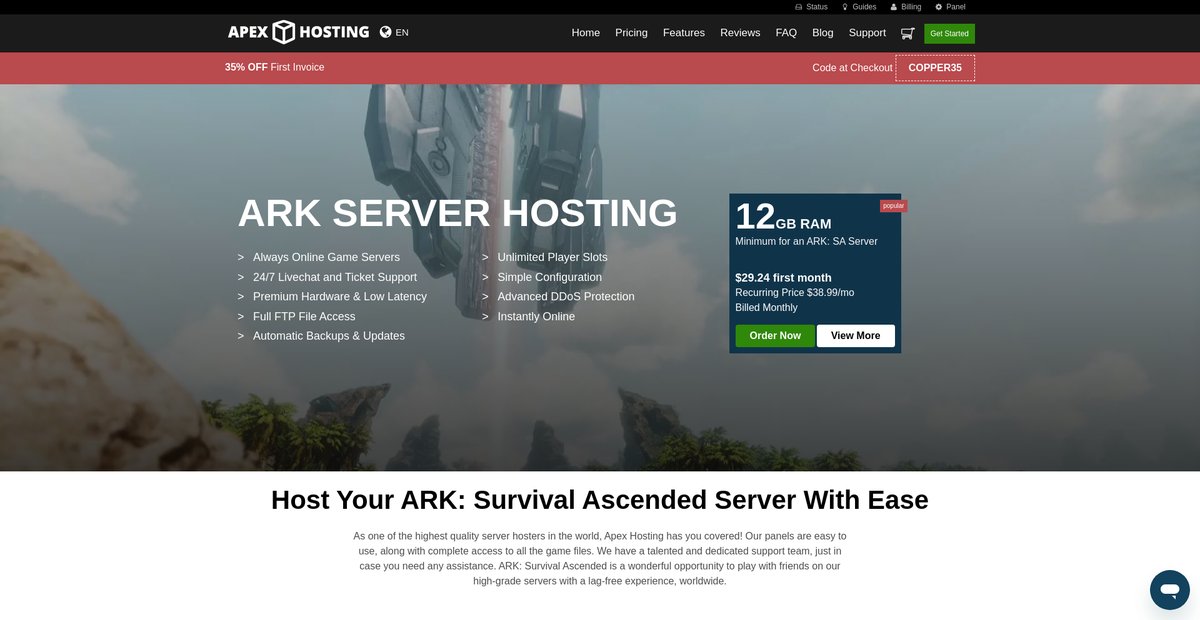Click the ARK SERVER HOSTING heading
1200x620 pixels.
pos(458,213)
